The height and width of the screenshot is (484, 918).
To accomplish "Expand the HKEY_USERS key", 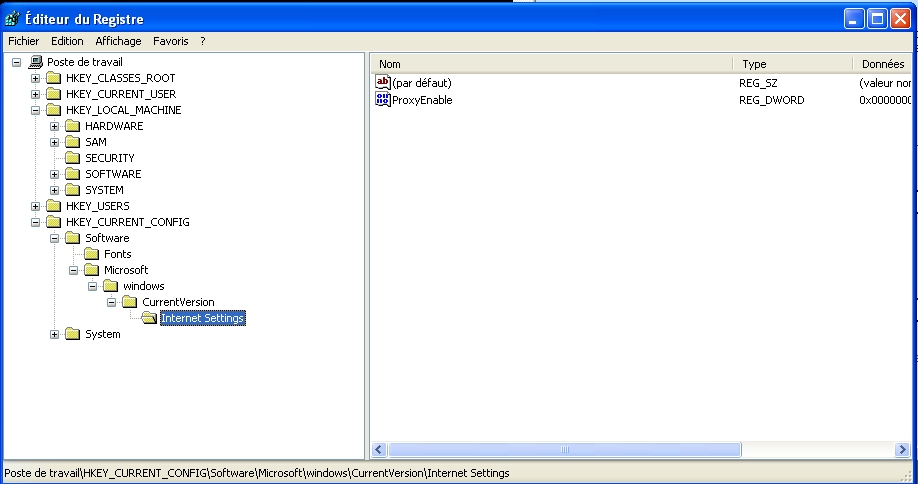I will [35, 206].
